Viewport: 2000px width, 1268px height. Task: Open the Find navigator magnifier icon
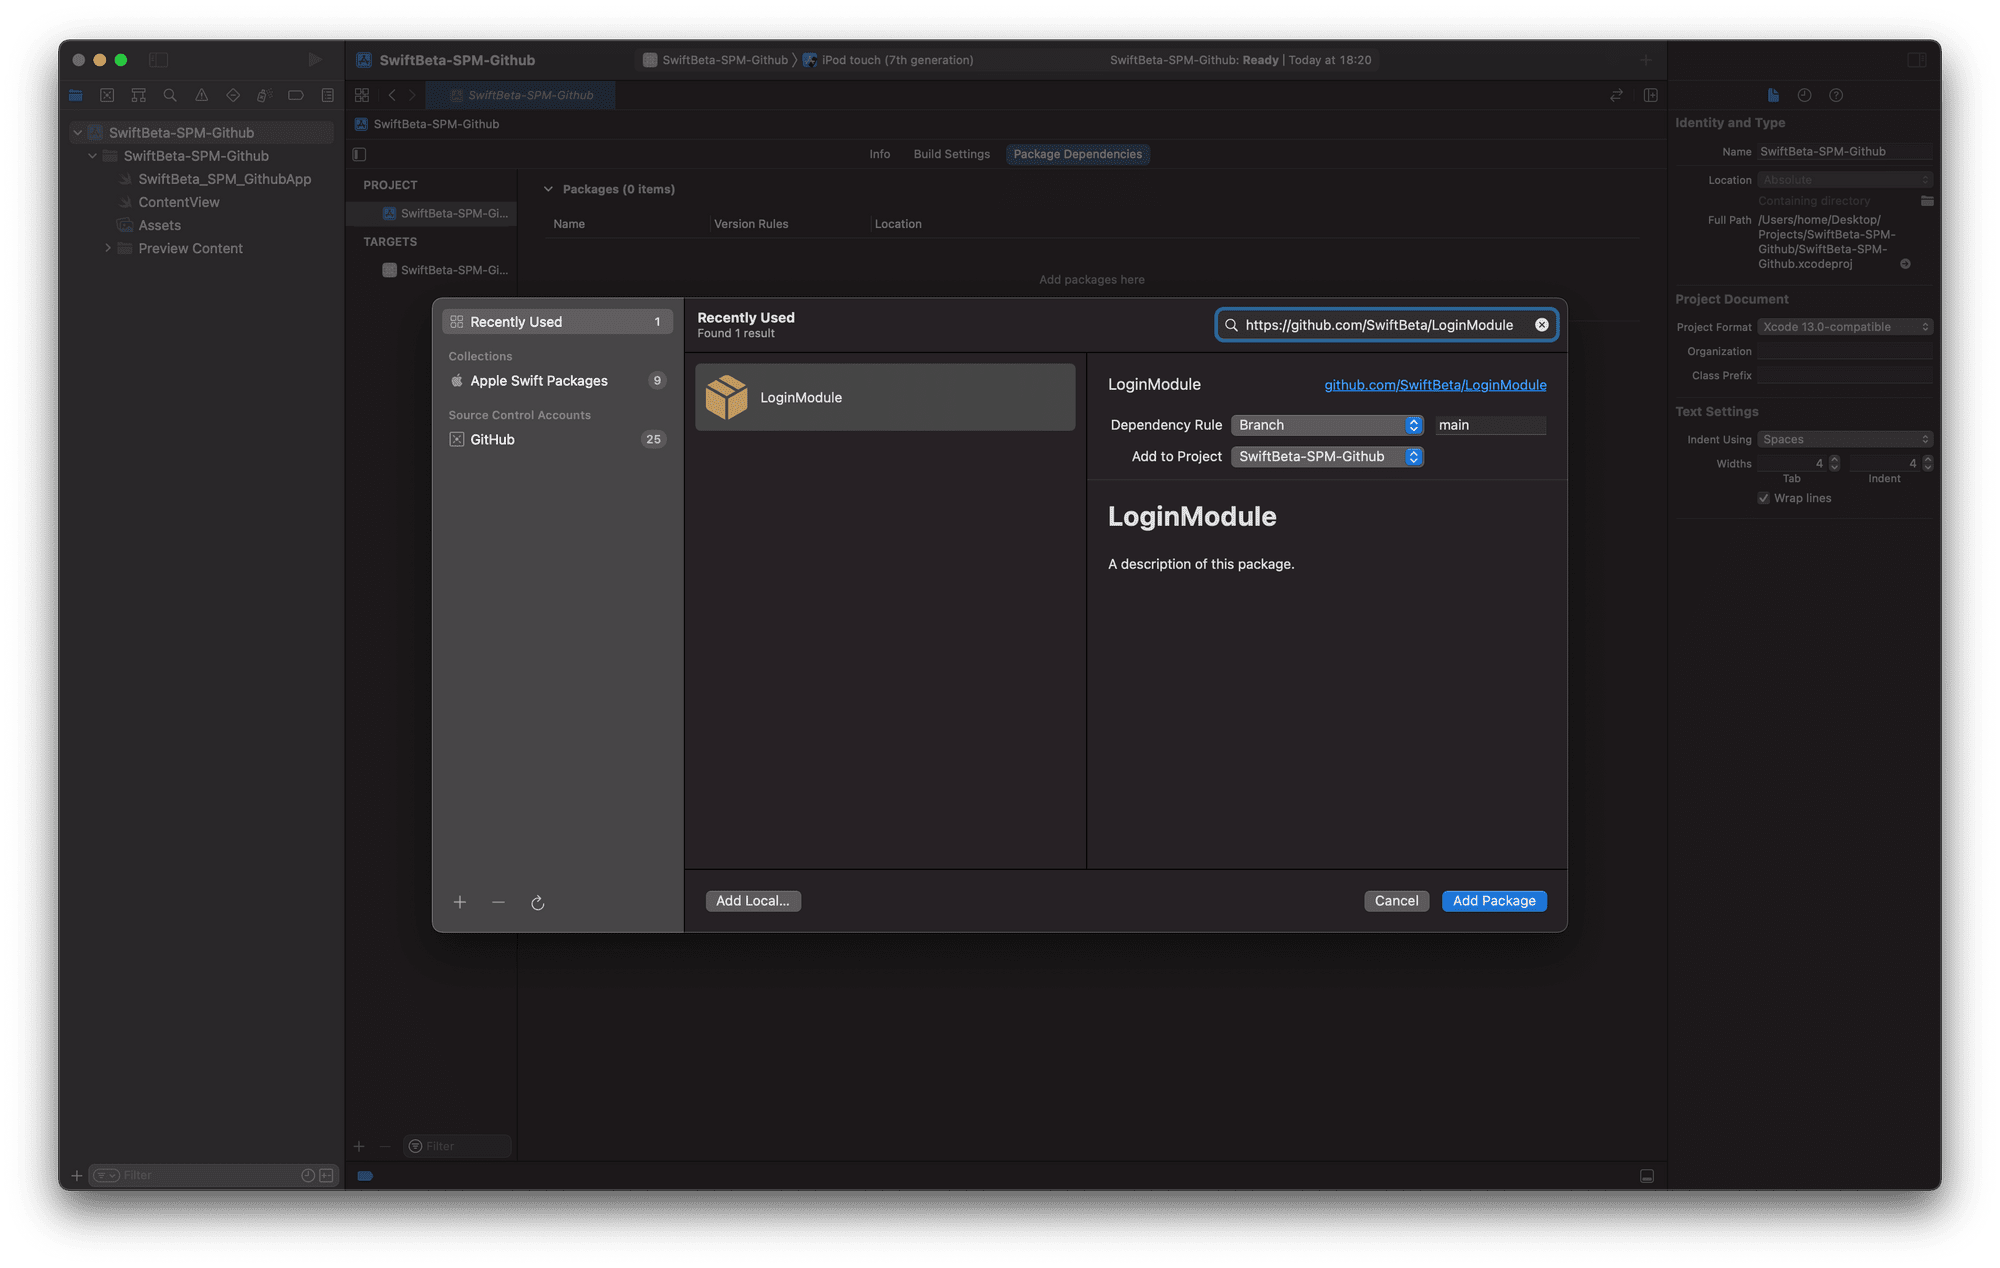[170, 95]
